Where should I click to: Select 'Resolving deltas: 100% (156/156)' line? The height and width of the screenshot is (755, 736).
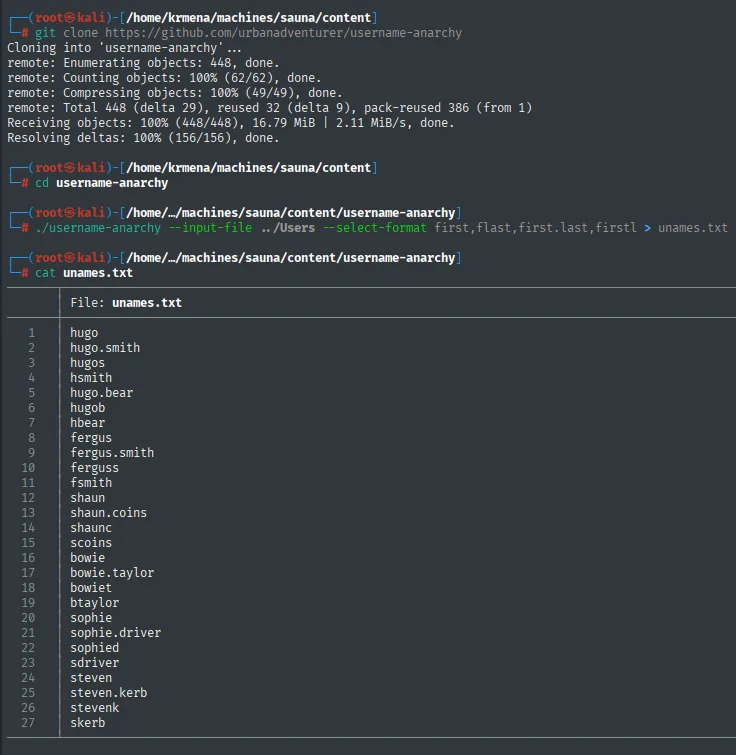143,138
